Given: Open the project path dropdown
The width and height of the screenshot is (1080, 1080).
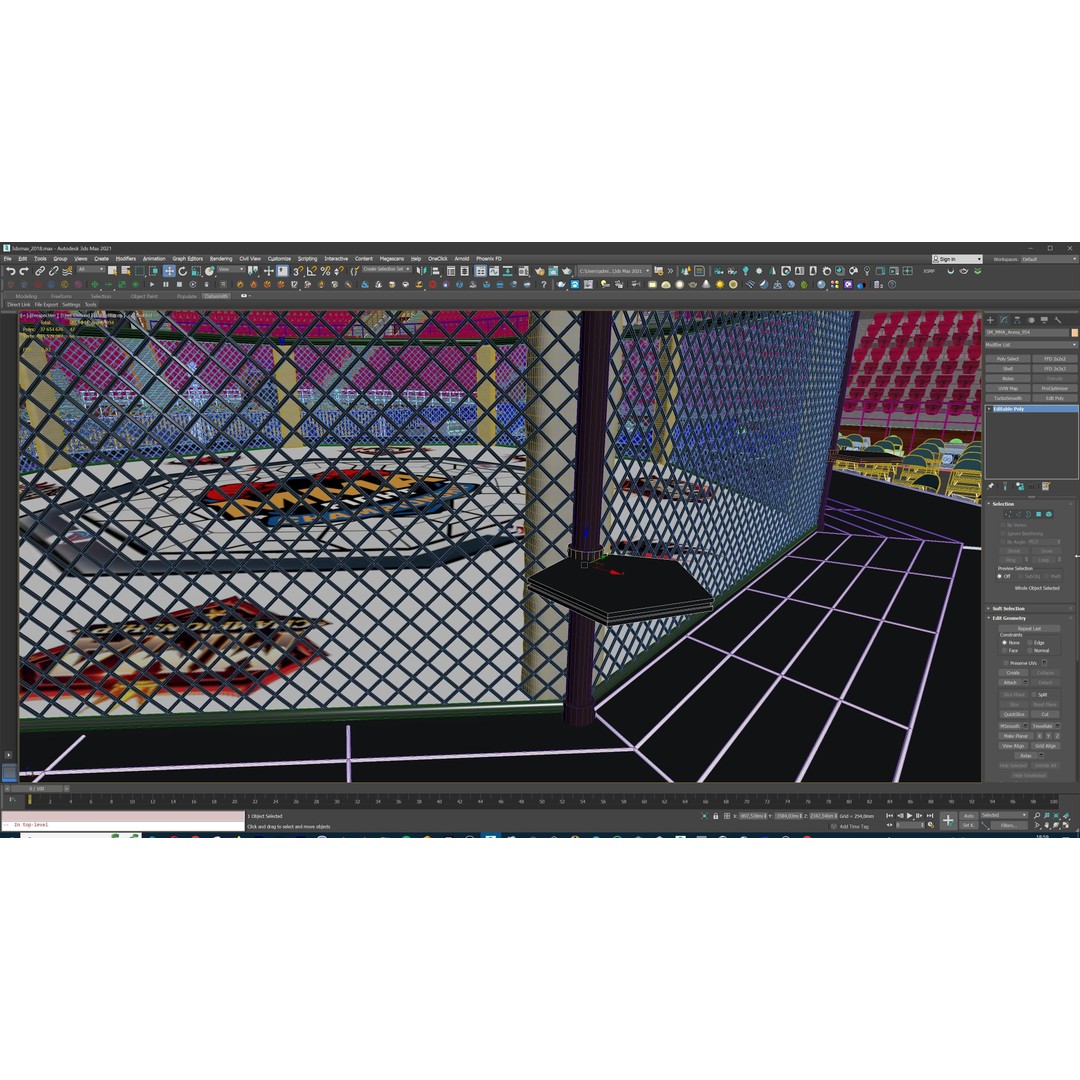Looking at the screenshot, I should tap(614, 271).
